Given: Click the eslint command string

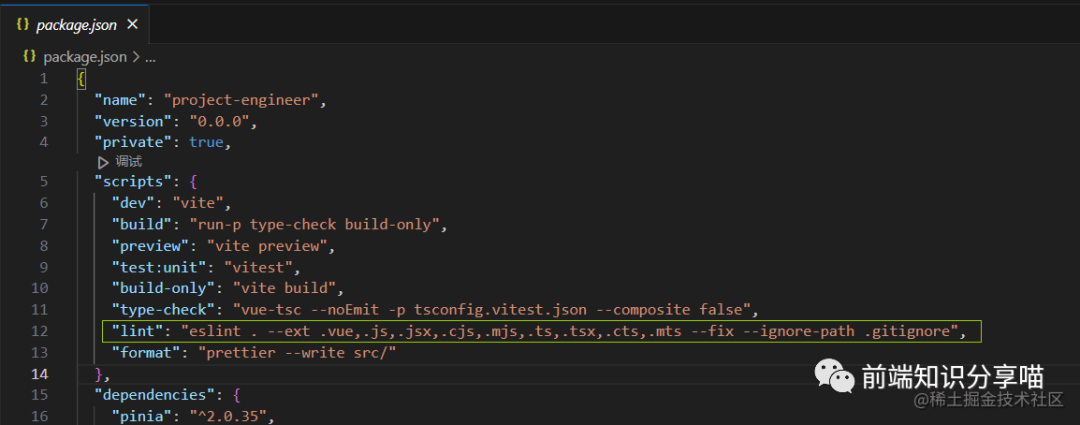Looking at the screenshot, I should [569, 331].
